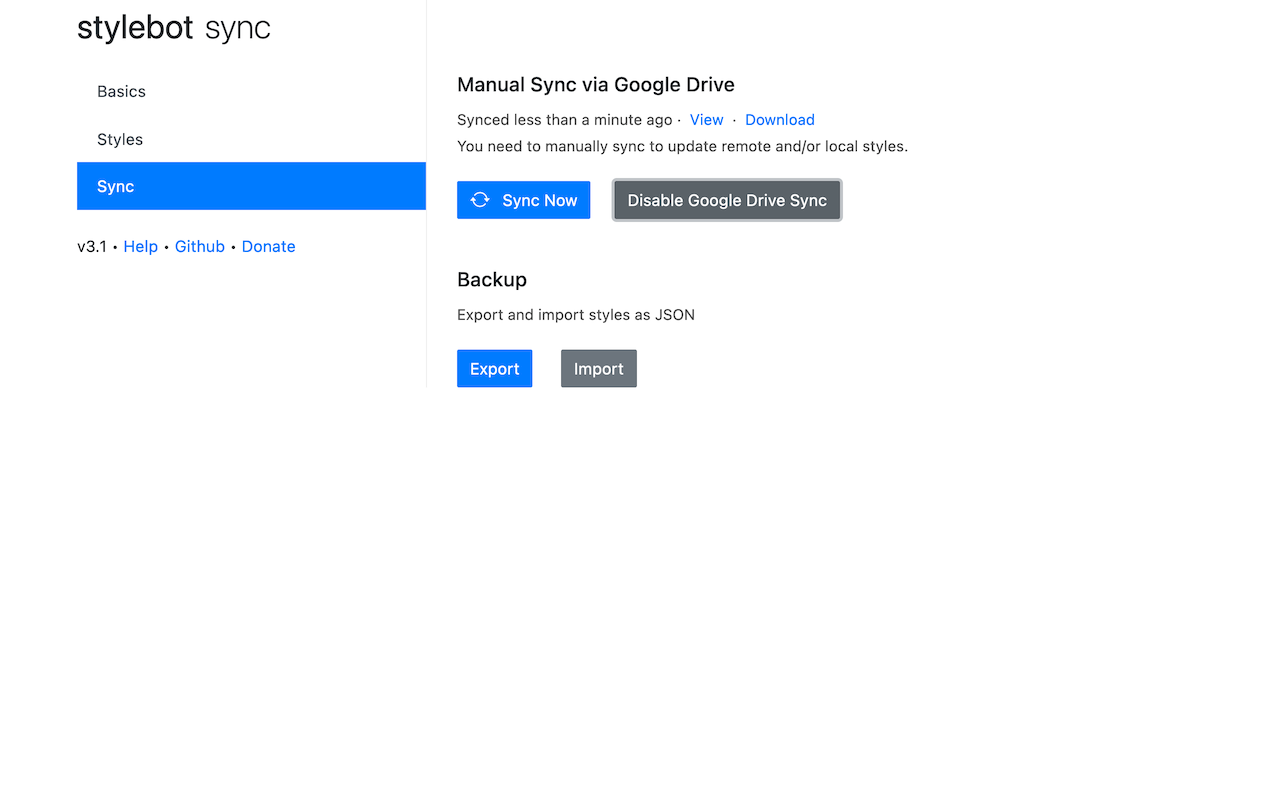Click the Backup section heading

point(492,280)
